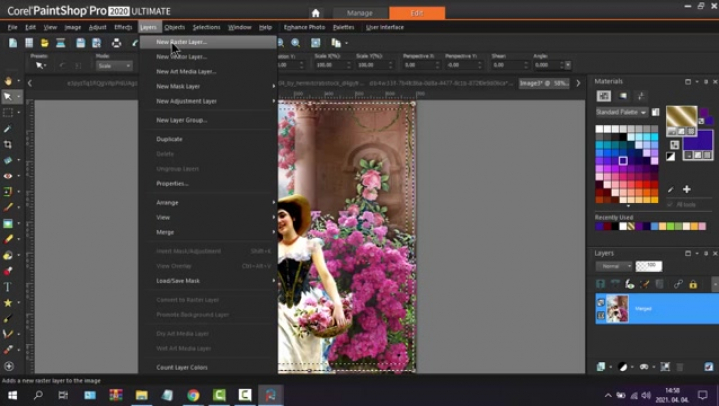The image size is (719, 406).
Task: Click the Lock transparency padlock icon in the Layers panel
Action: (693, 284)
